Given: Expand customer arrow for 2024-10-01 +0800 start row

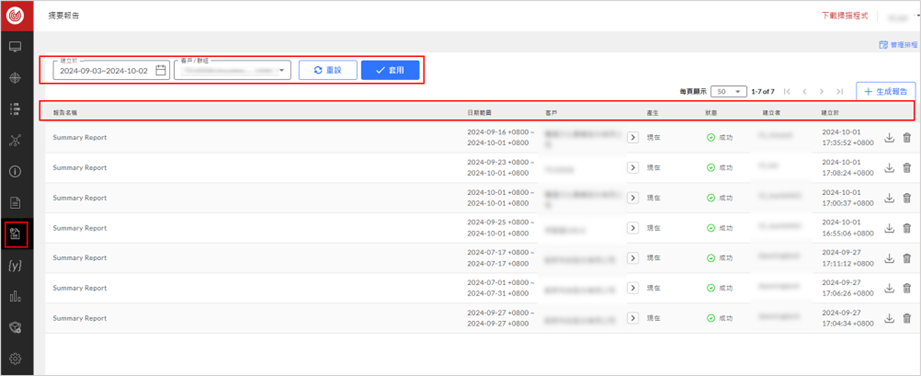Looking at the screenshot, I should [633, 198].
